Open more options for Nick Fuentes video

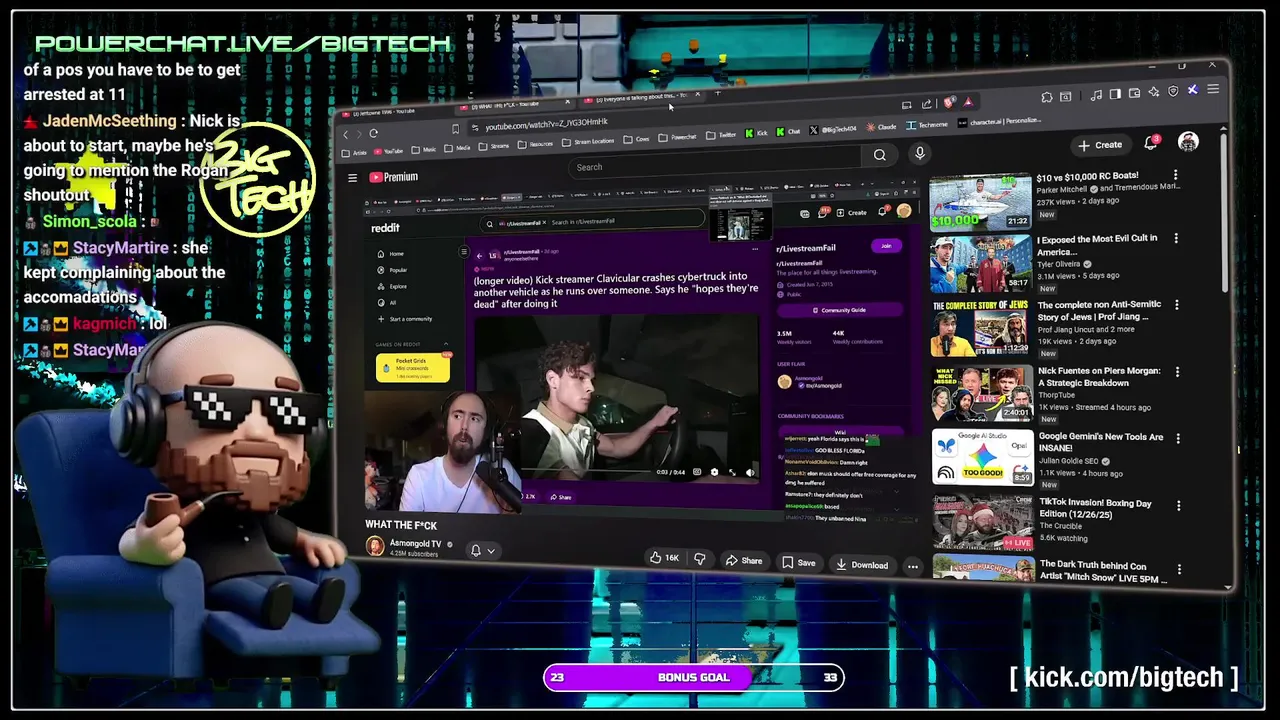pos(1177,371)
